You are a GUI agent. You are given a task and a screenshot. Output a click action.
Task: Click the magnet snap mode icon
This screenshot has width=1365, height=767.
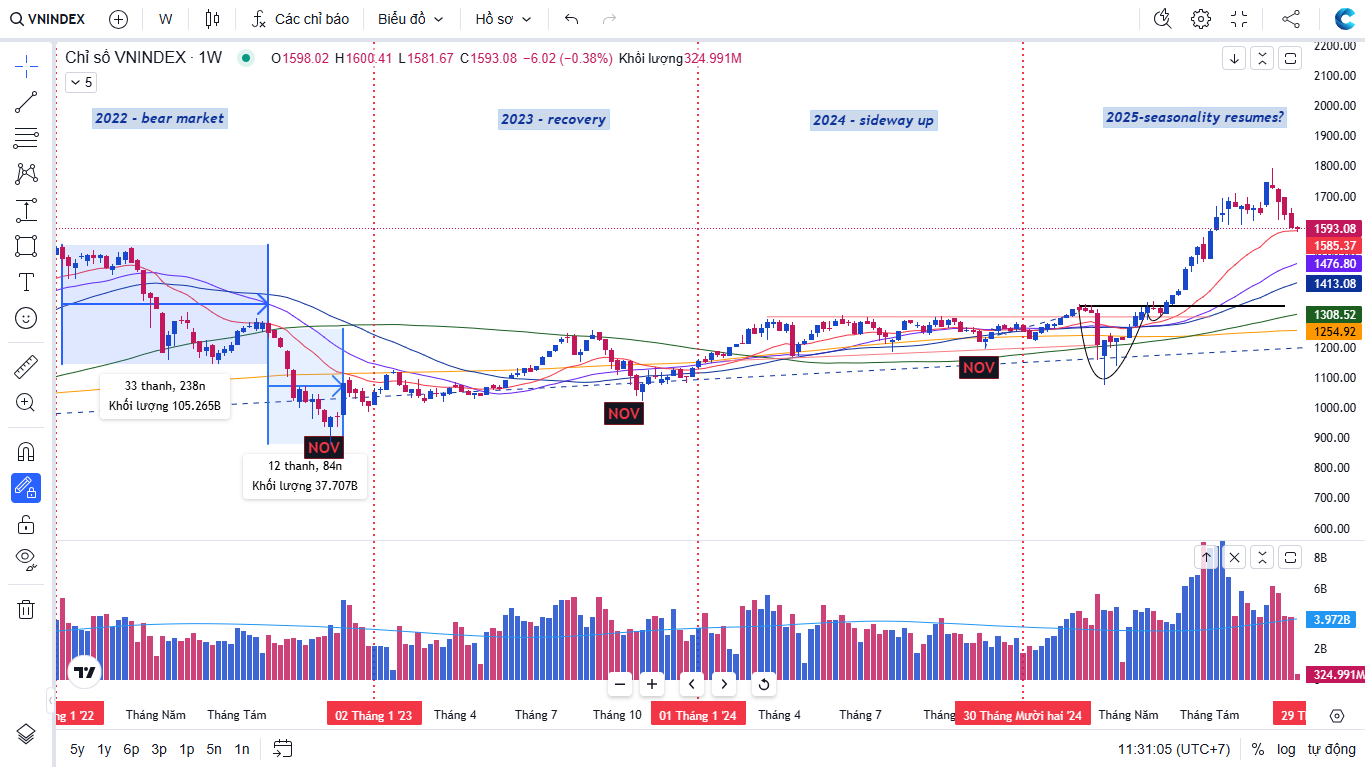(26, 451)
